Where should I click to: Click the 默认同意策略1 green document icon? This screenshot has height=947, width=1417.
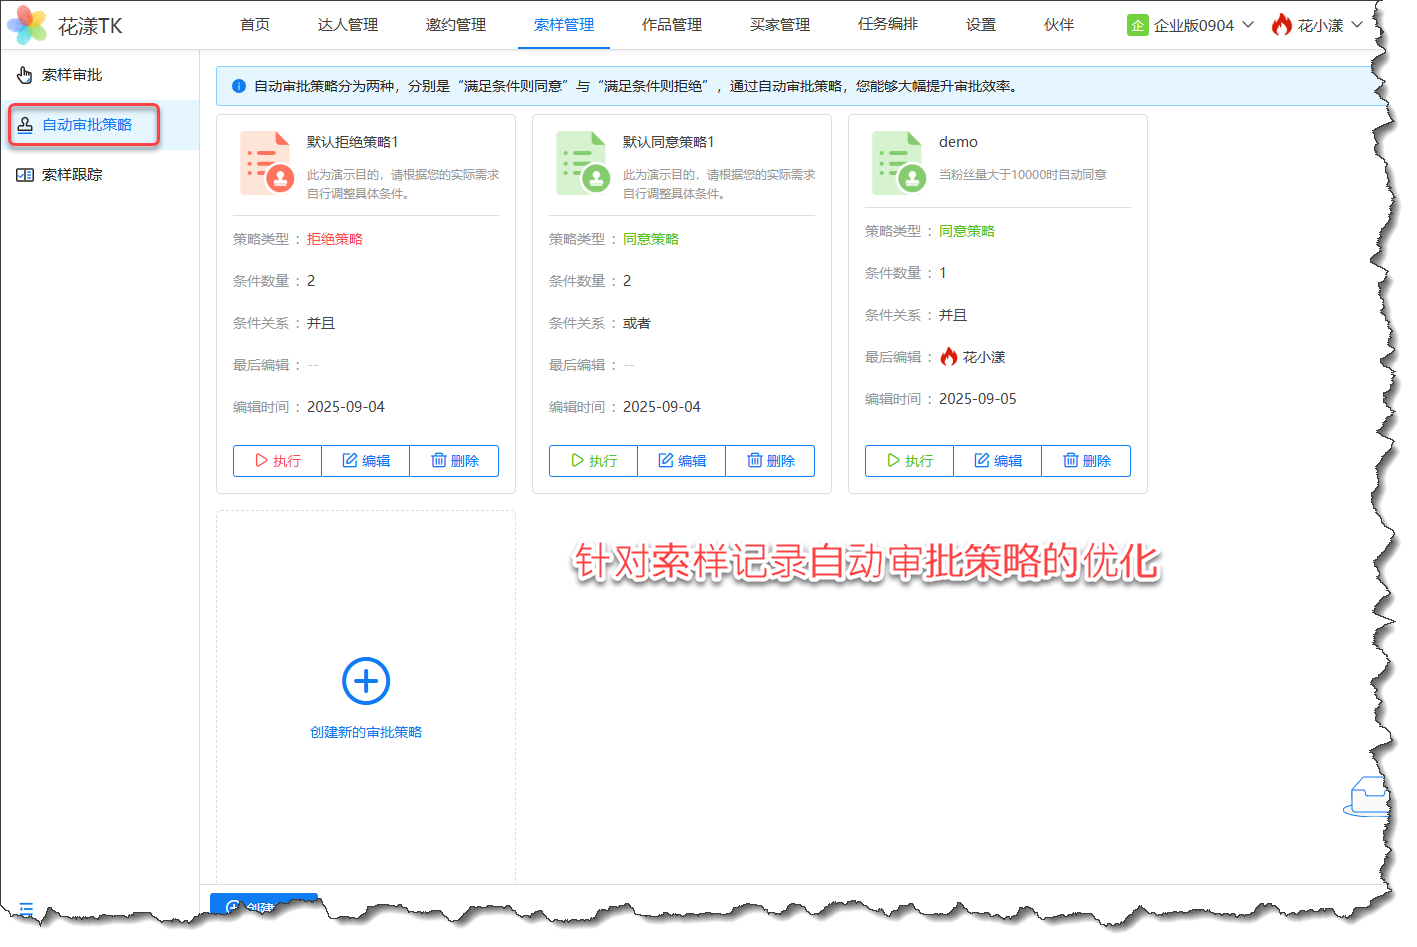582,162
